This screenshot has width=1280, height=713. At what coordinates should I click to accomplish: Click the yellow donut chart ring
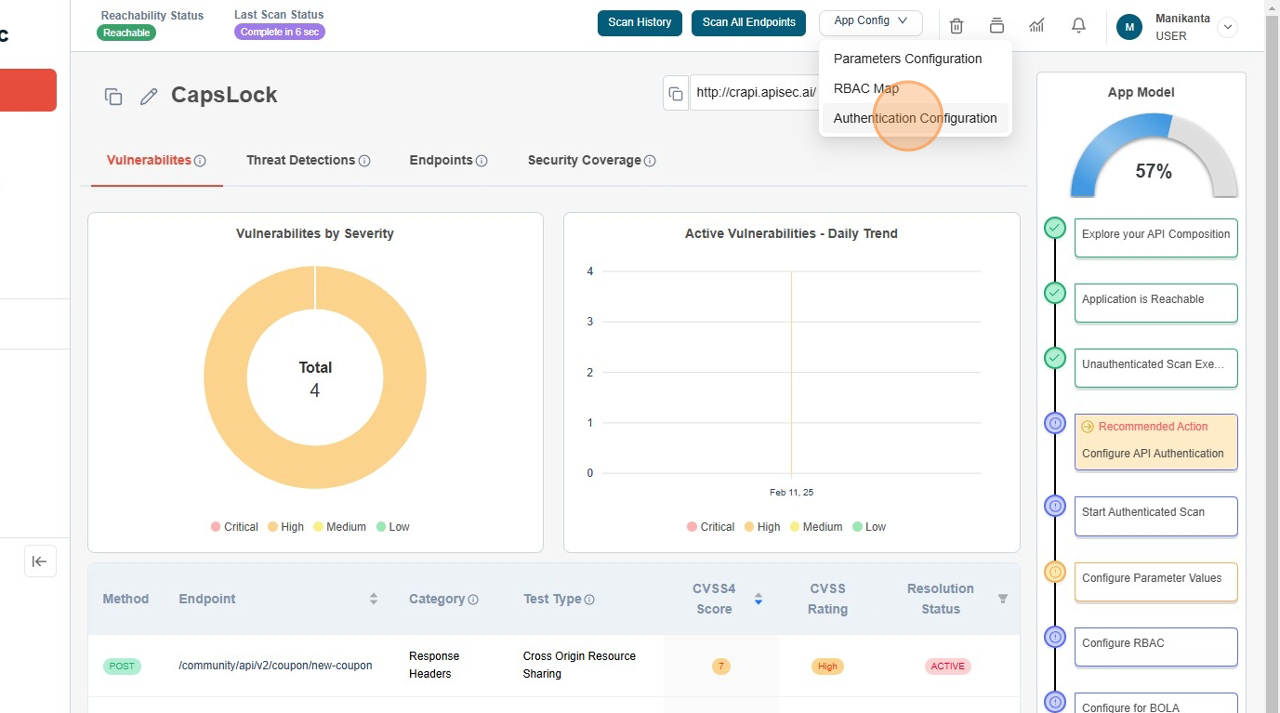(225, 380)
